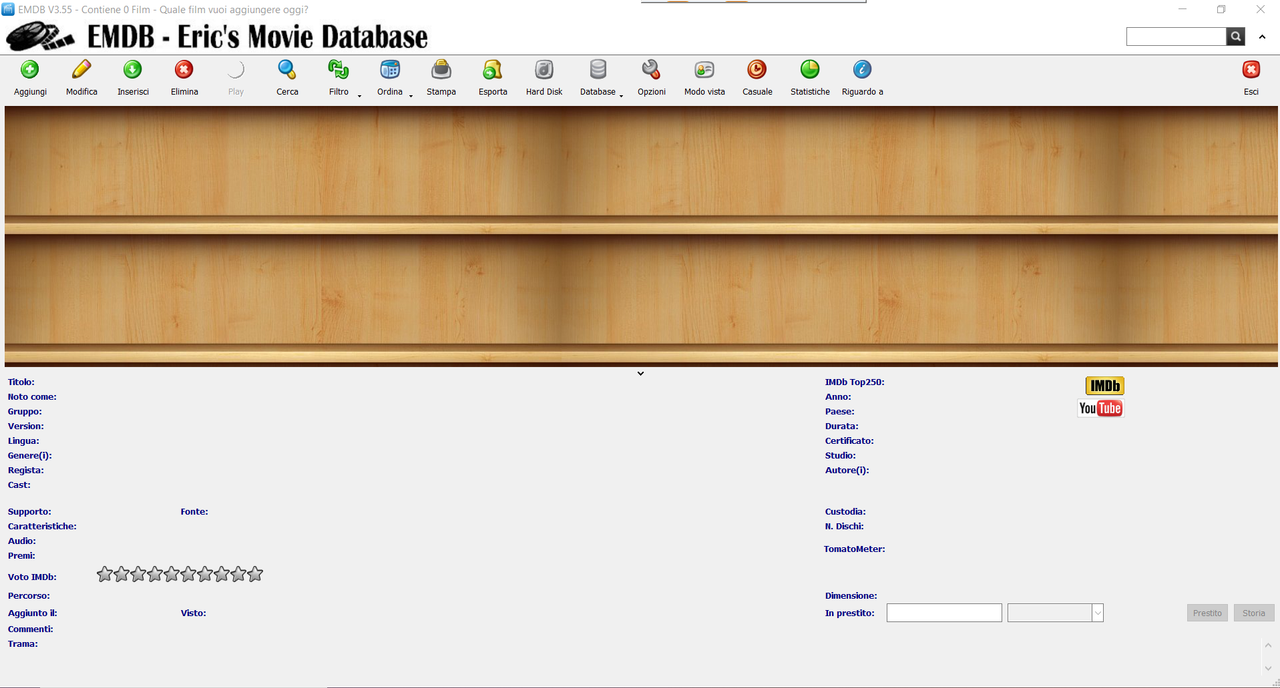Click the Prestito button
Viewport: 1280px width, 688px height.
click(1207, 613)
